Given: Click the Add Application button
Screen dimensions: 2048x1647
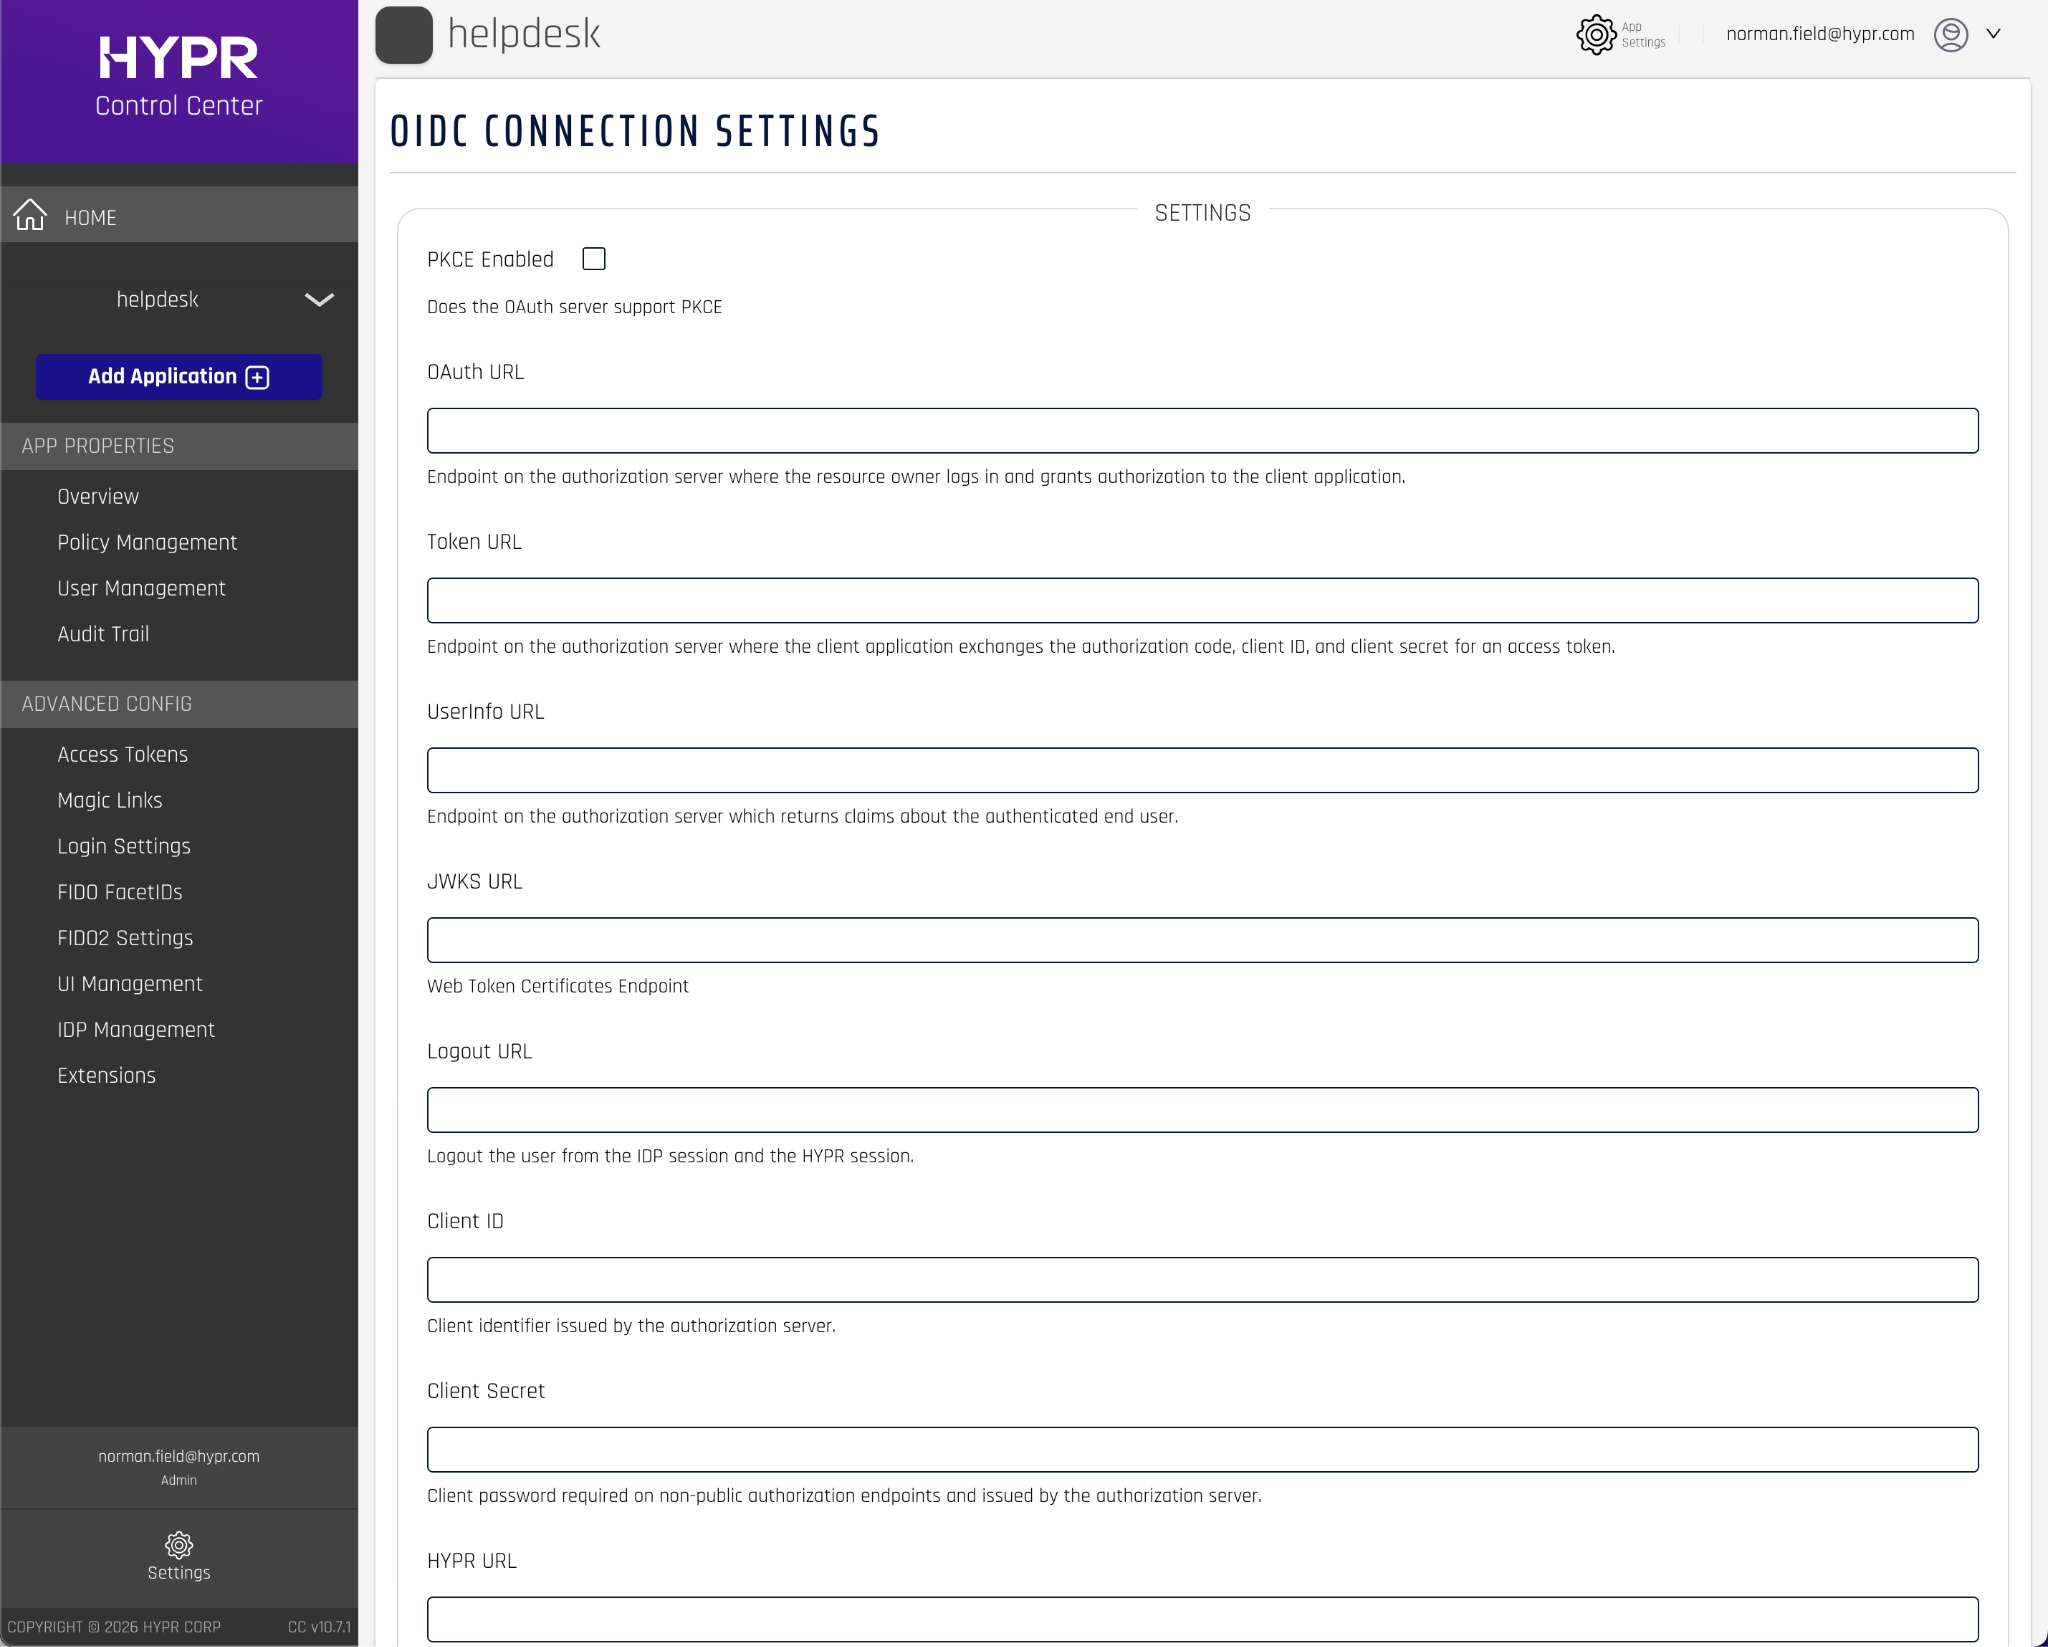Looking at the screenshot, I should click(x=178, y=377).
